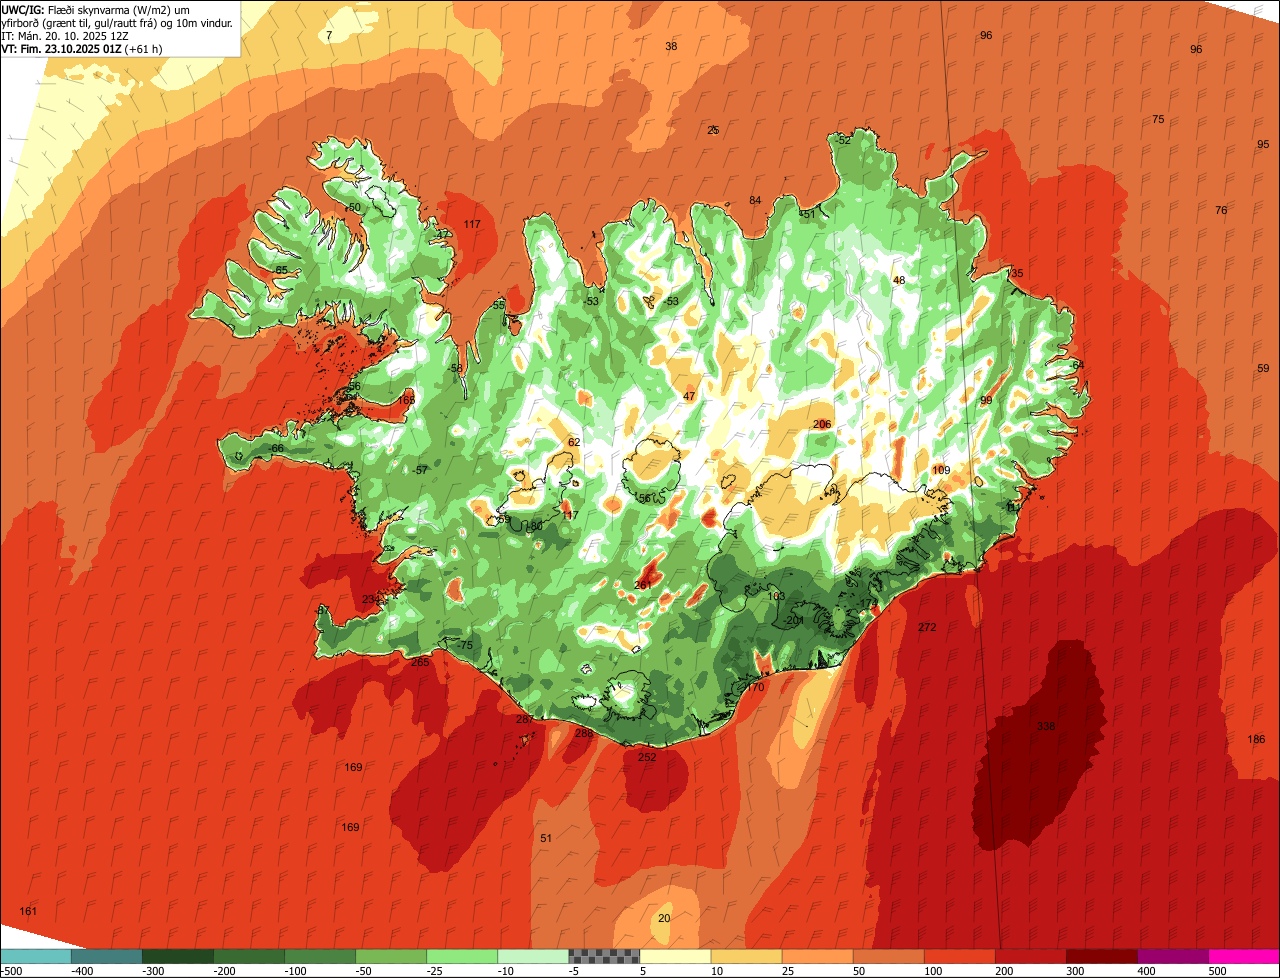Click the value '99' in the east

coord(986,400)
